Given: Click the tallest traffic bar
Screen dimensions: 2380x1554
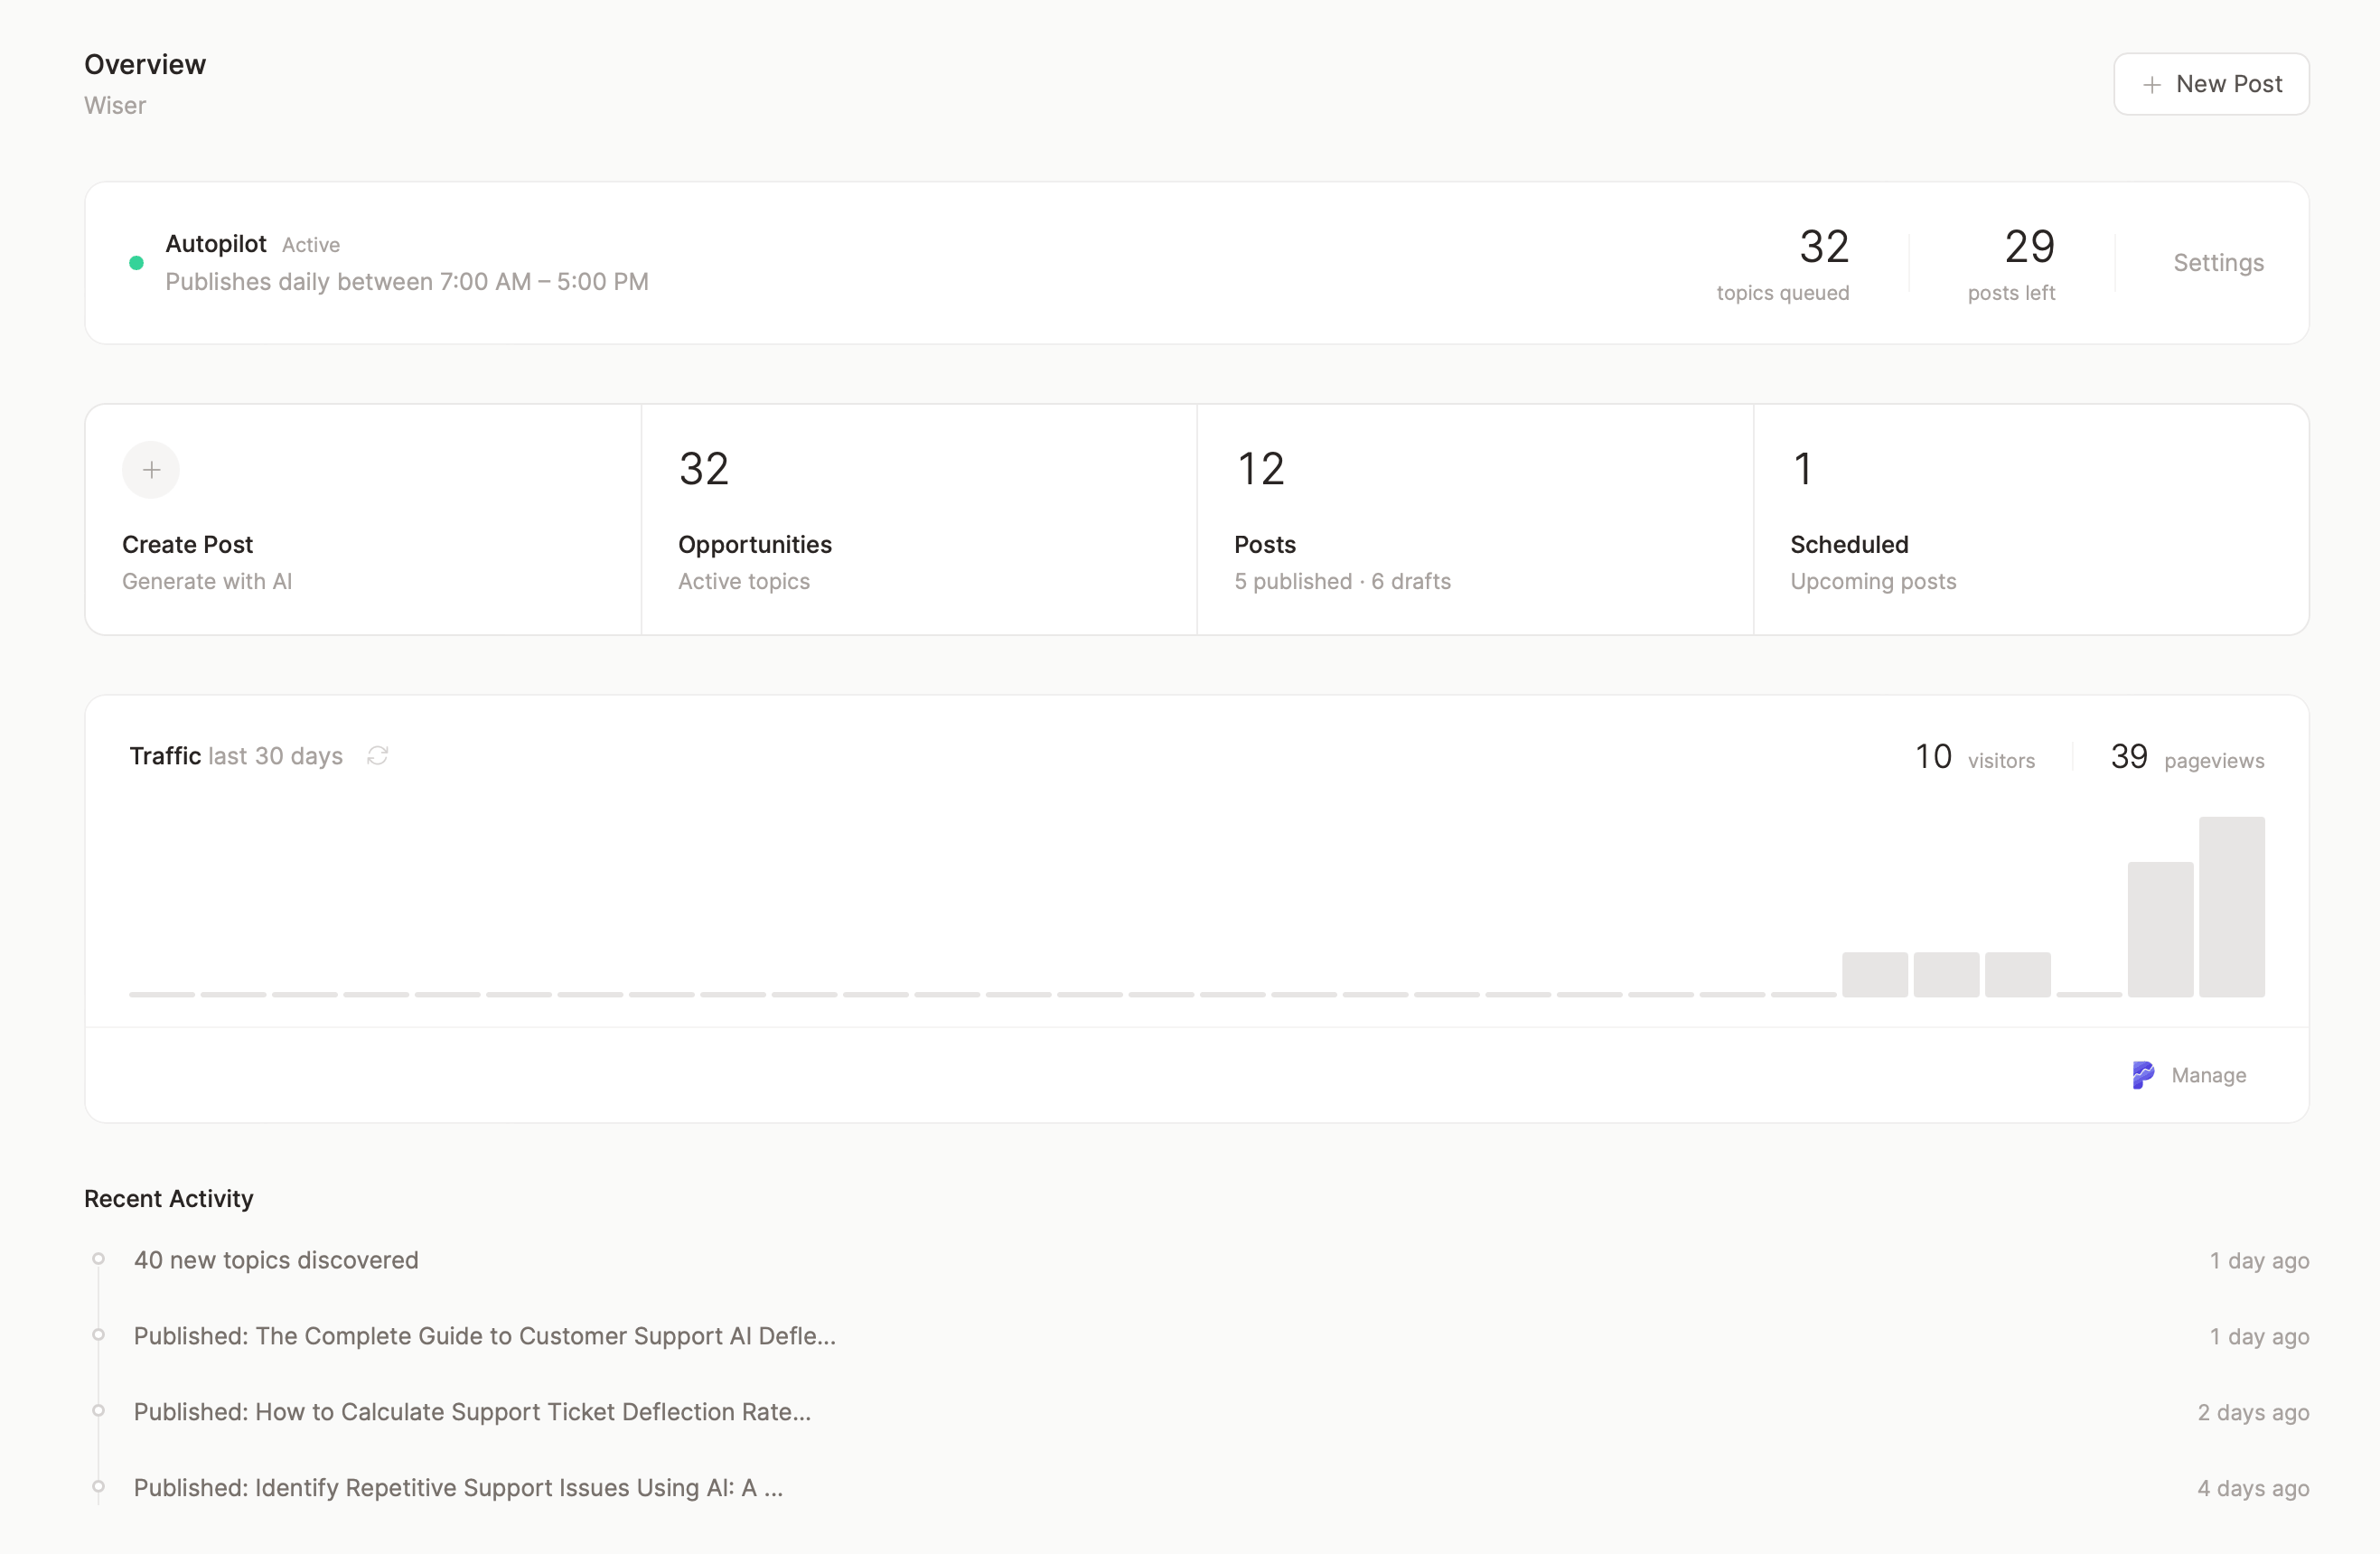Looking at the screenshot, I should [x=2231, y=907].
